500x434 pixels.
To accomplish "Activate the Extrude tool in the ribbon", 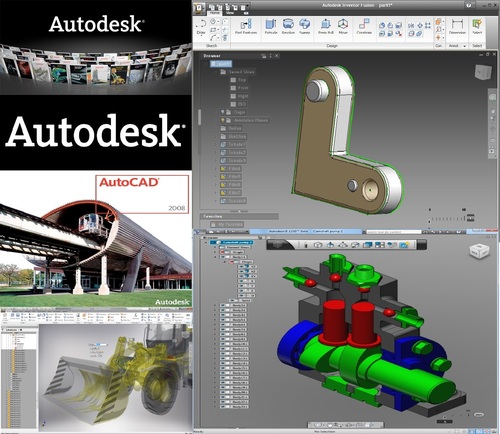I will point(271,26).
